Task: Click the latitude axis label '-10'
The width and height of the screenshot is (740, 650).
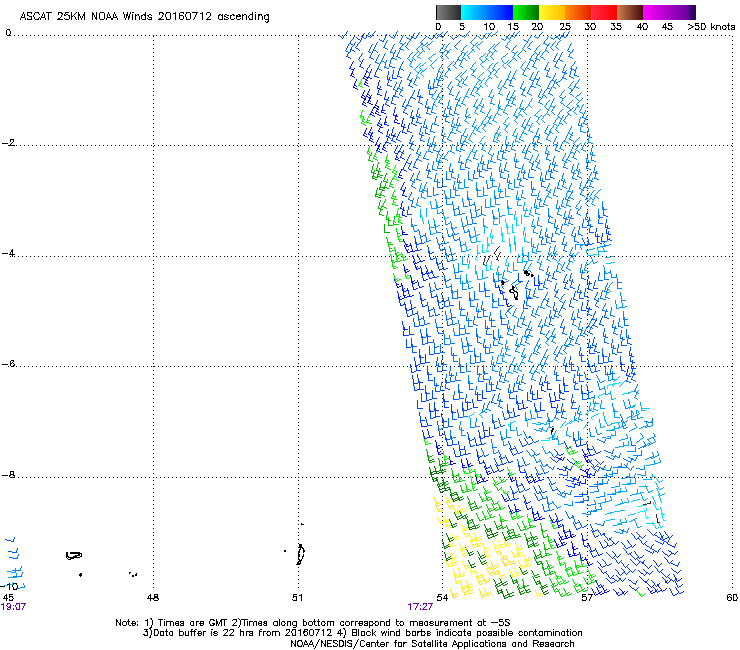Action: 10,586
